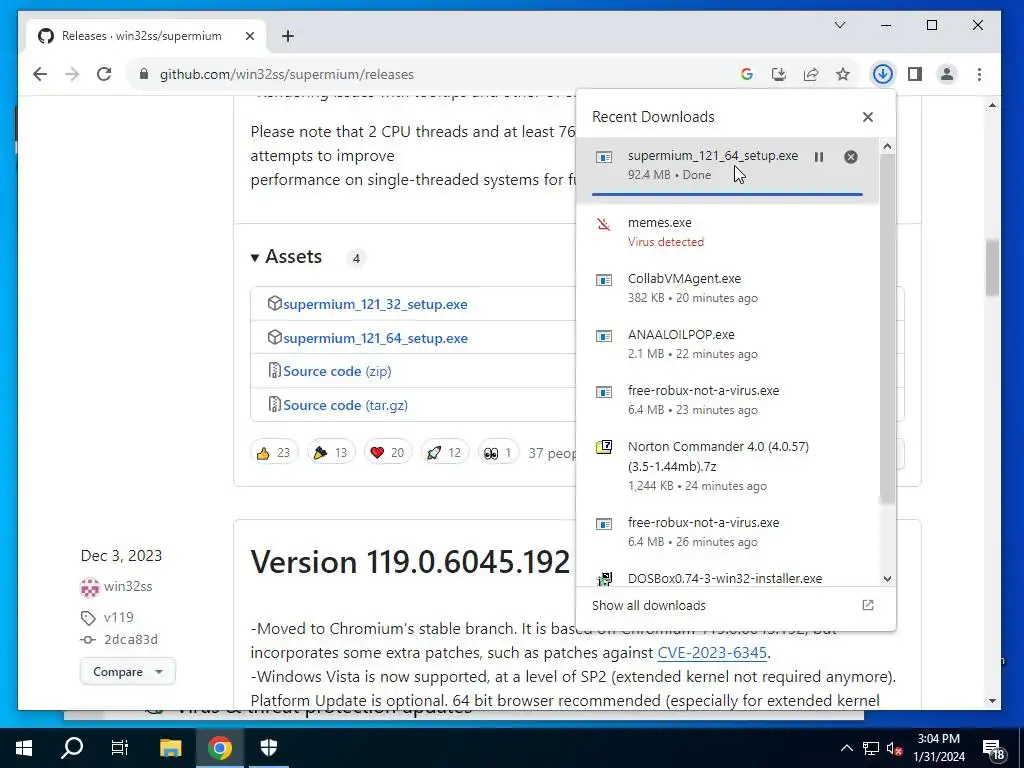The width and height of the screenshot is (1024, 768).
Task: Open ANAALOILPOP.exe from recent downloads
Action: (728, 344)
